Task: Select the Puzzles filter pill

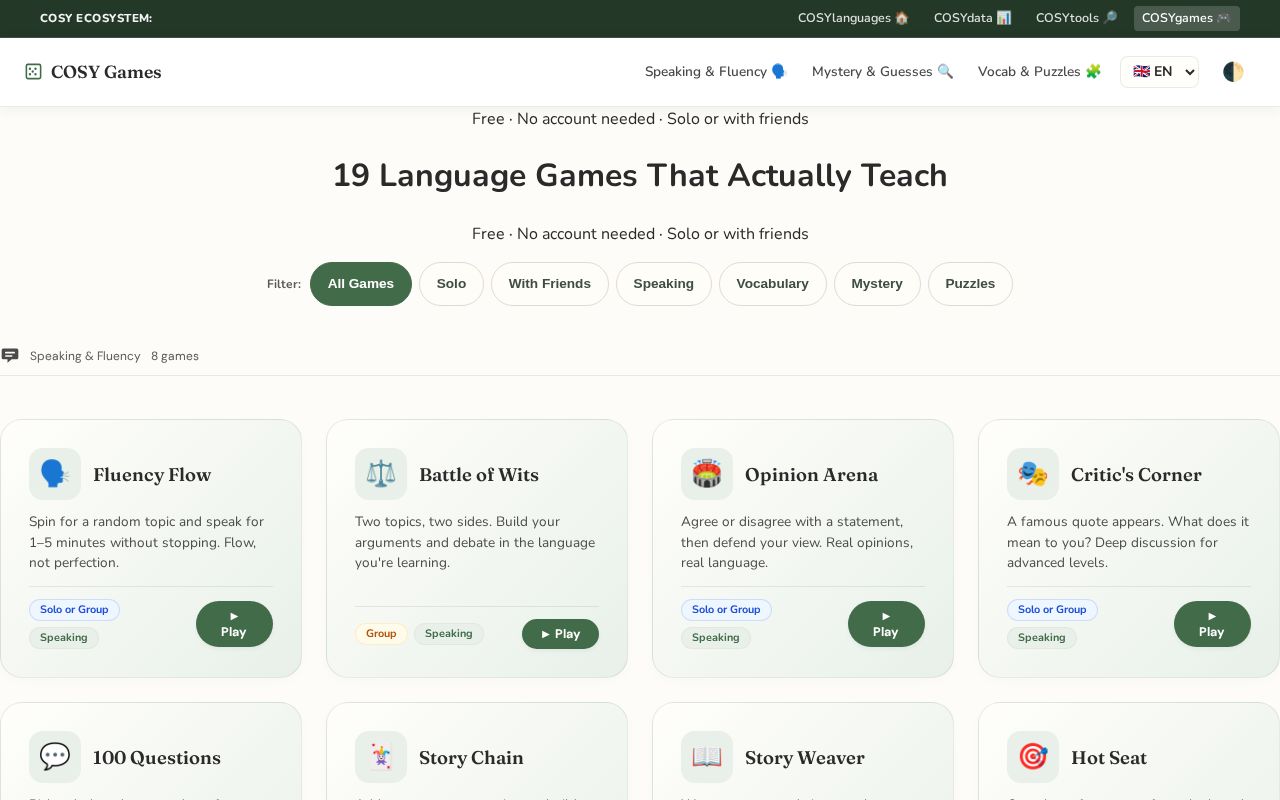Action: 970,284
